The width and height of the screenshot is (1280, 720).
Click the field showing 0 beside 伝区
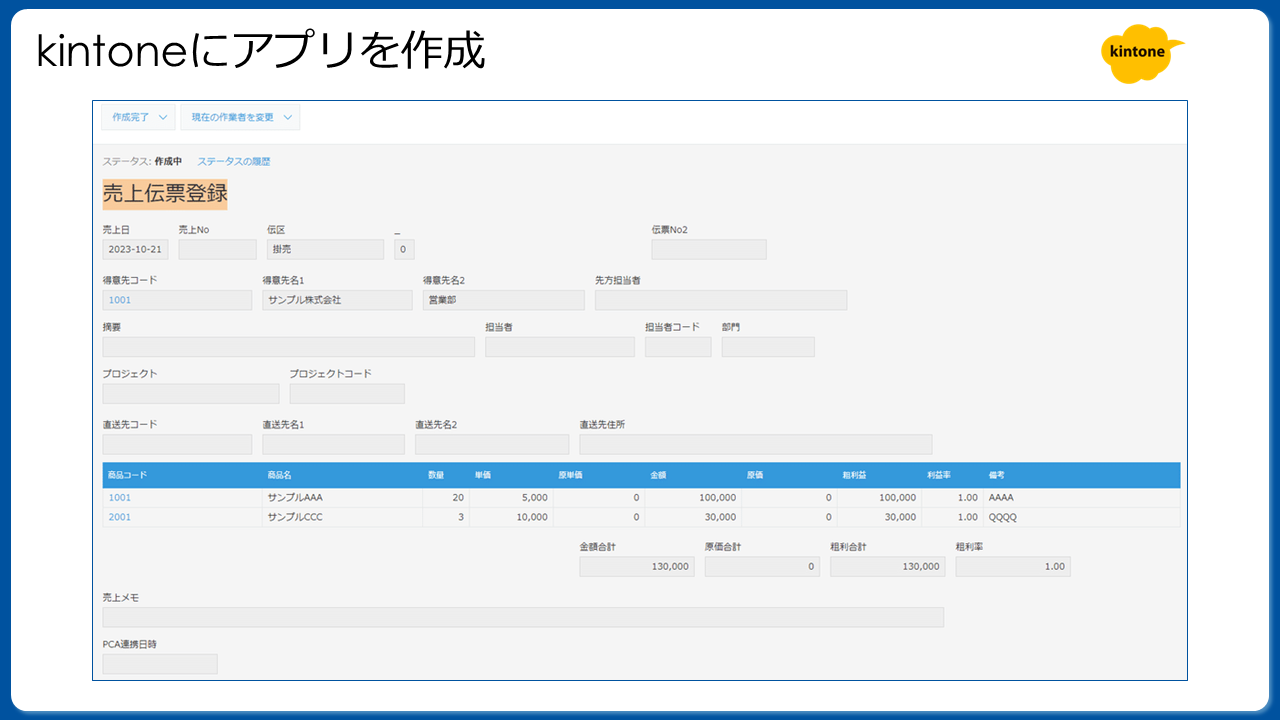404,249
